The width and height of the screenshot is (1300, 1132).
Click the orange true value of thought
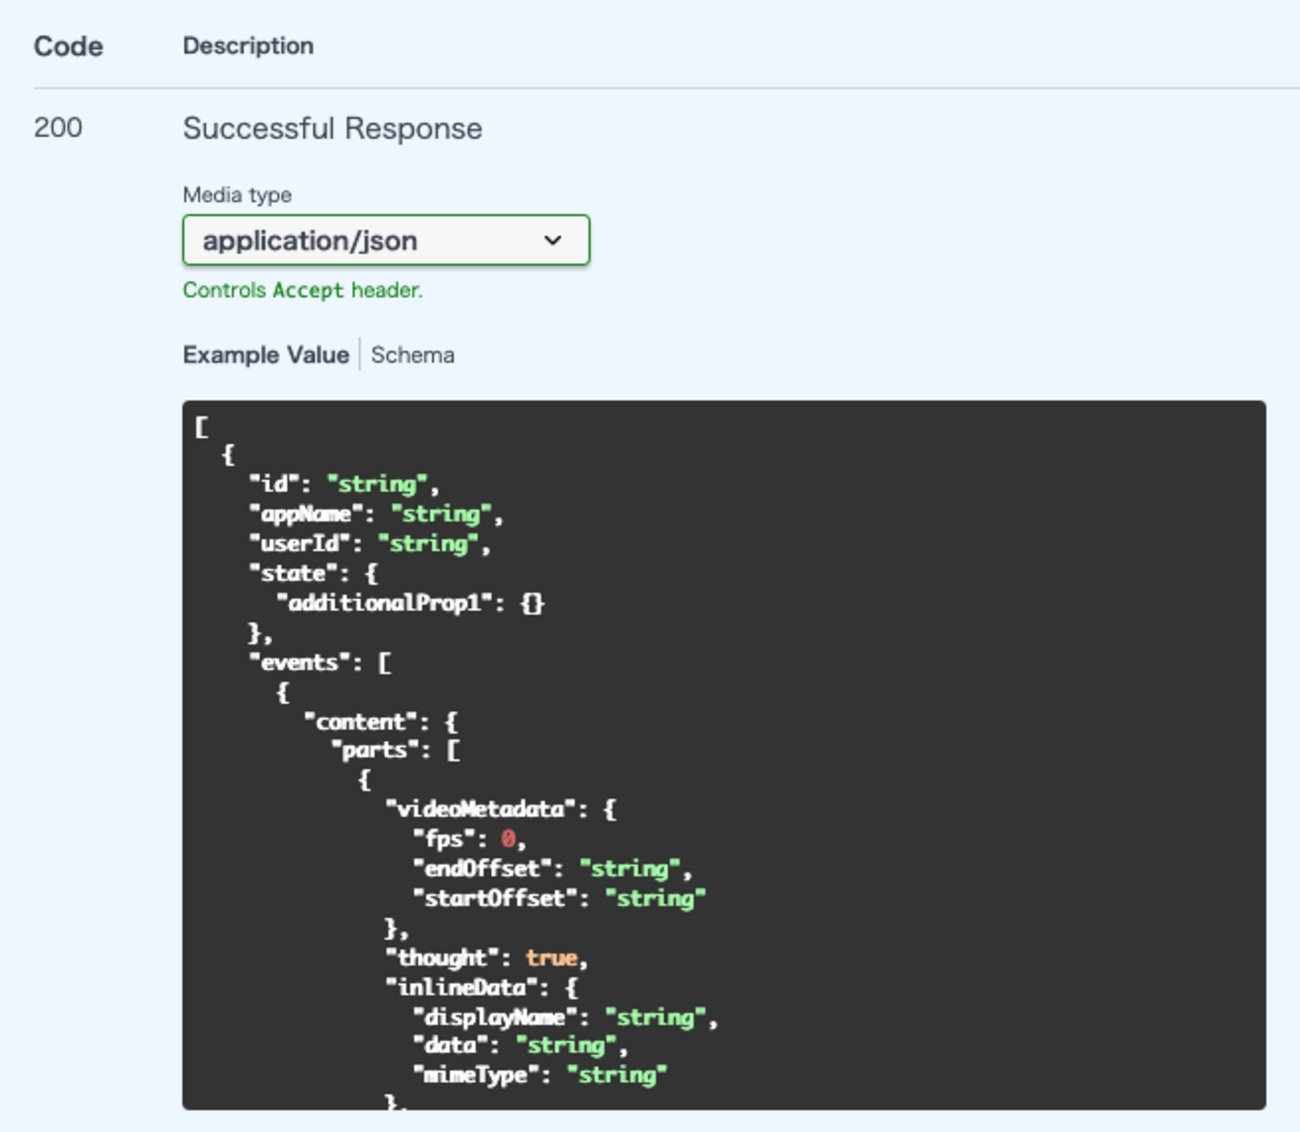(x=551, y=958)
